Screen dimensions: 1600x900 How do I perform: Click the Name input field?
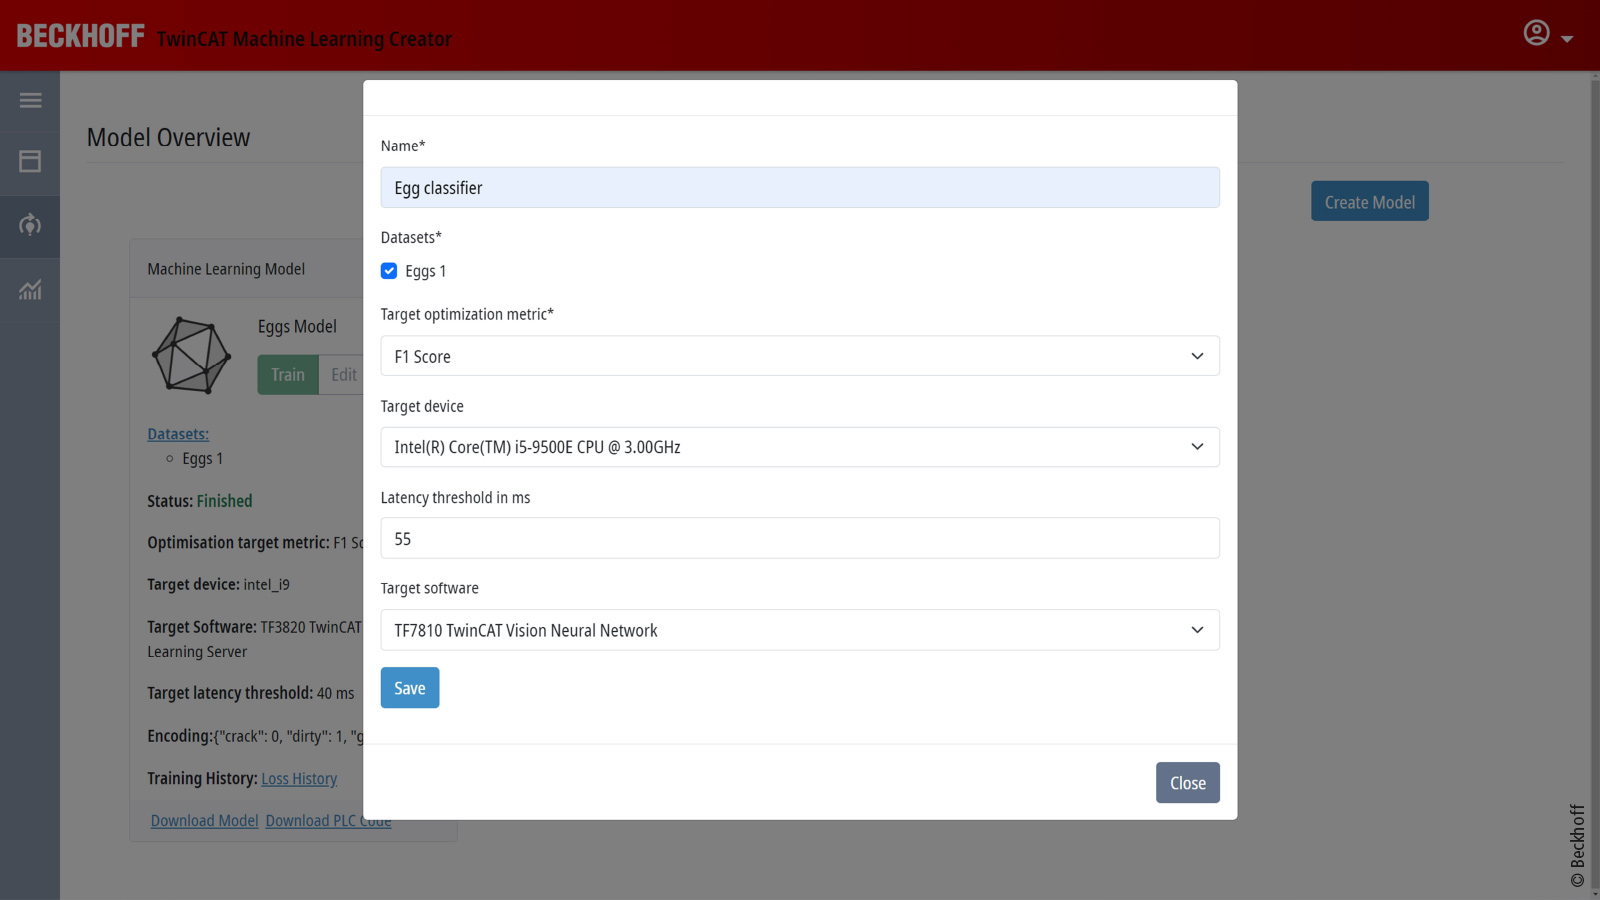tap(799, 188)
